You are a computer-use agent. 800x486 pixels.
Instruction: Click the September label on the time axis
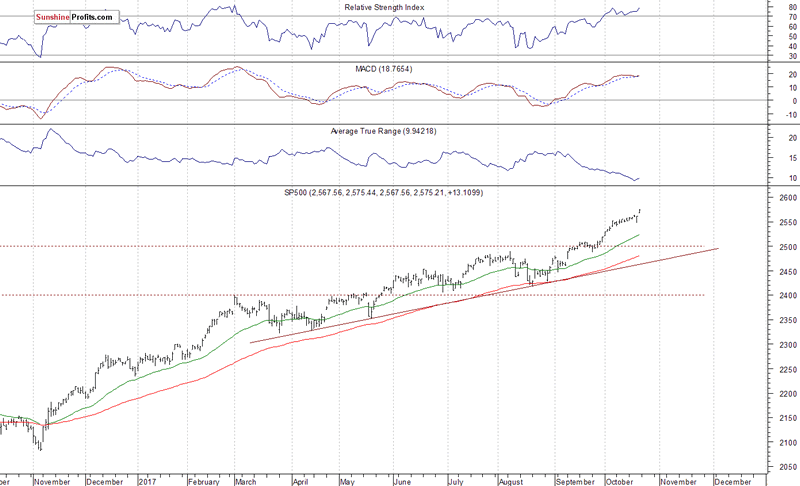(575, 481)
